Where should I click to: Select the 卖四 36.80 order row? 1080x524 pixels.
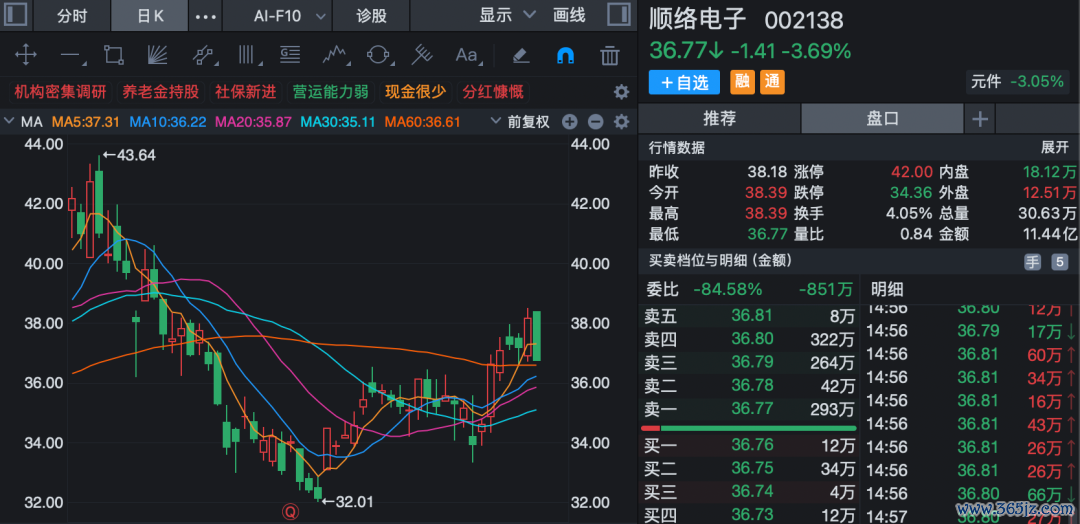pyautogui.click(x=749, y=339)
